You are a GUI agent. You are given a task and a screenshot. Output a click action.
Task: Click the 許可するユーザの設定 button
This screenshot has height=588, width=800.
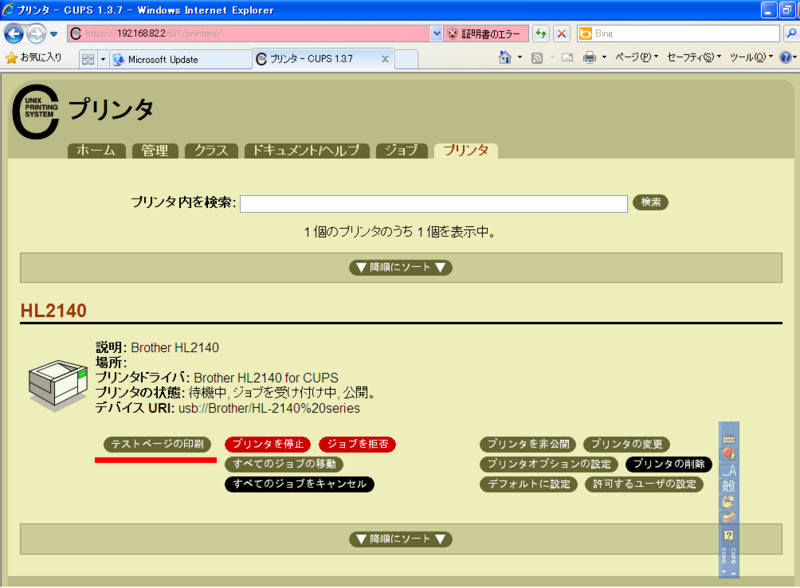[x=644, y=484]
